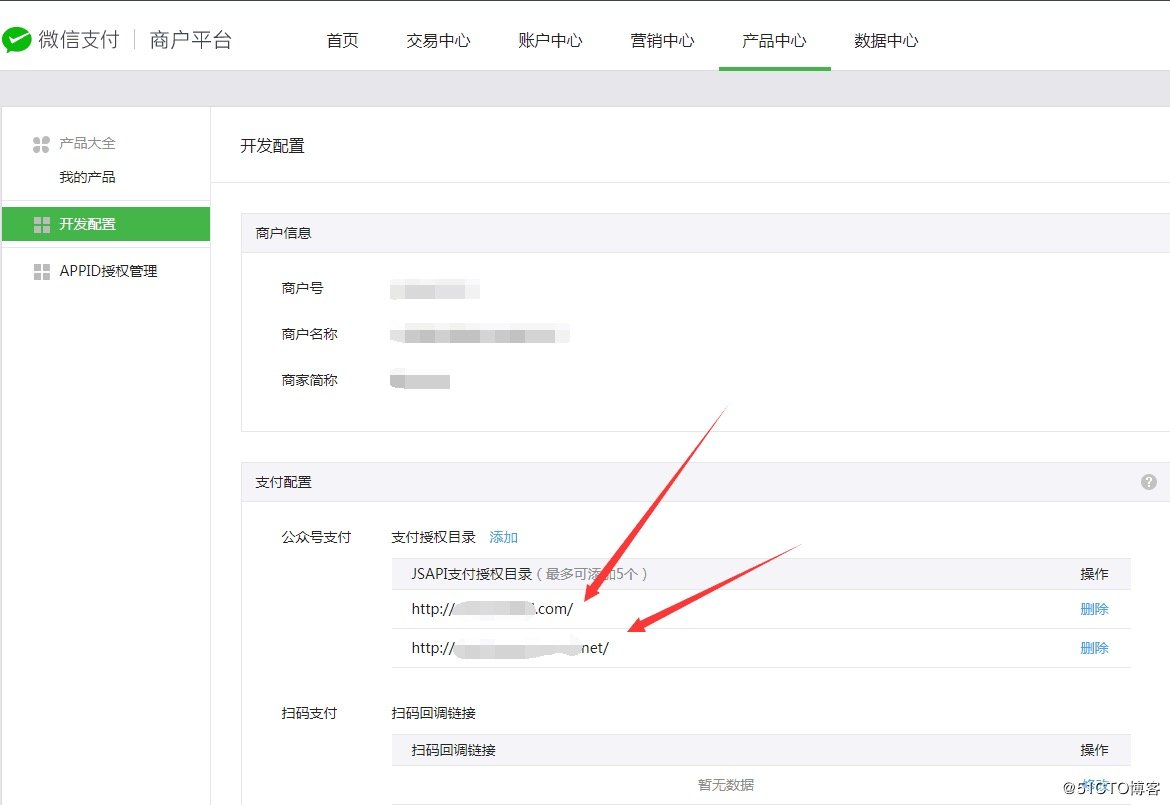Open the 交易中心 tab
This screenshot has height=805, width=1170.
pos(438,40)
